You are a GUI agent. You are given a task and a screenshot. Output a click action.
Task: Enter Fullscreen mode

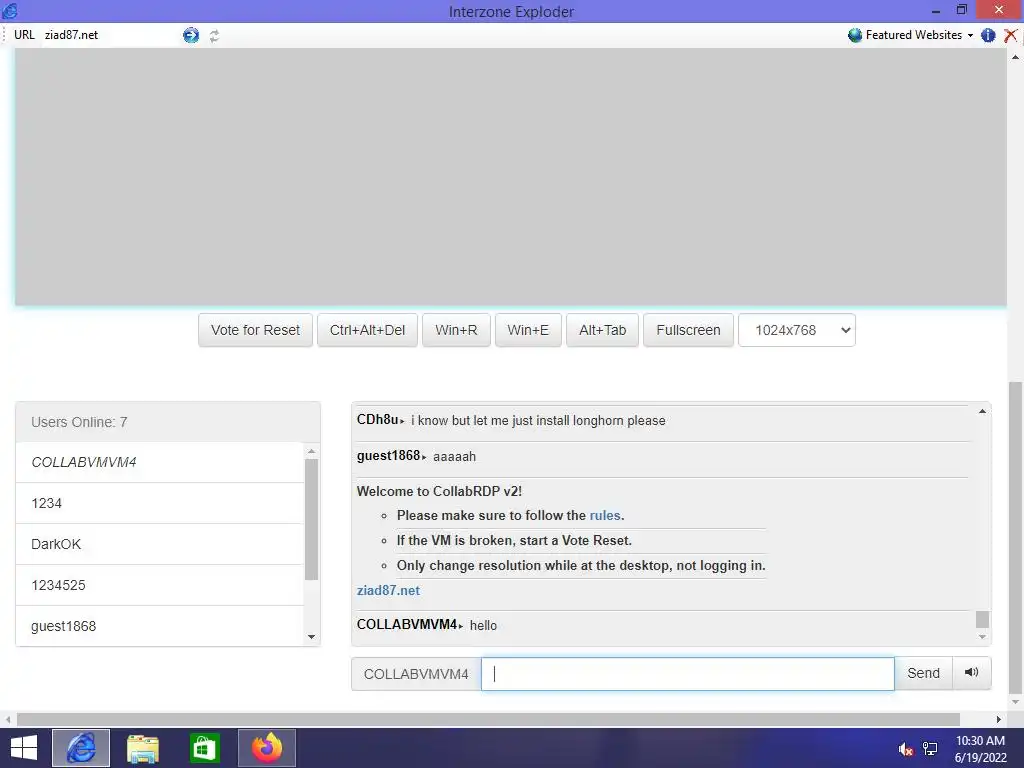[x=688, y=330]
